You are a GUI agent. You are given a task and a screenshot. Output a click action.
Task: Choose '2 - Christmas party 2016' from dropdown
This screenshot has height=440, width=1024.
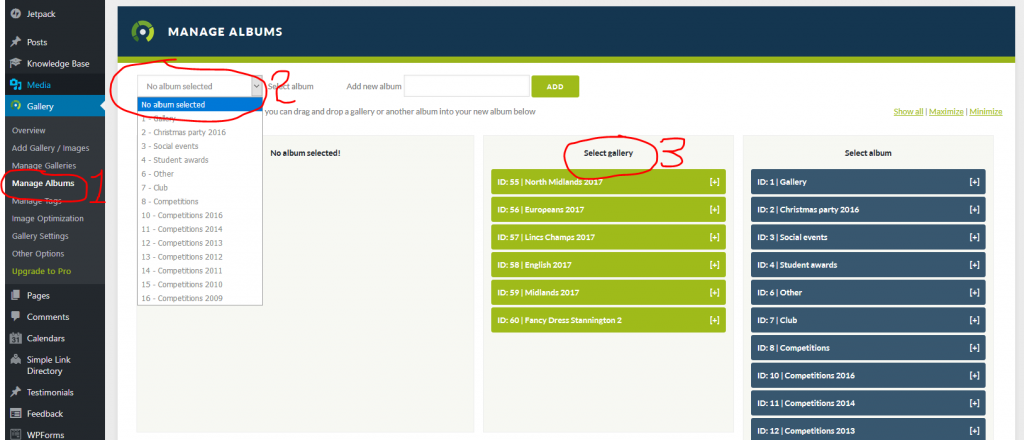click(x=200, y=133)
